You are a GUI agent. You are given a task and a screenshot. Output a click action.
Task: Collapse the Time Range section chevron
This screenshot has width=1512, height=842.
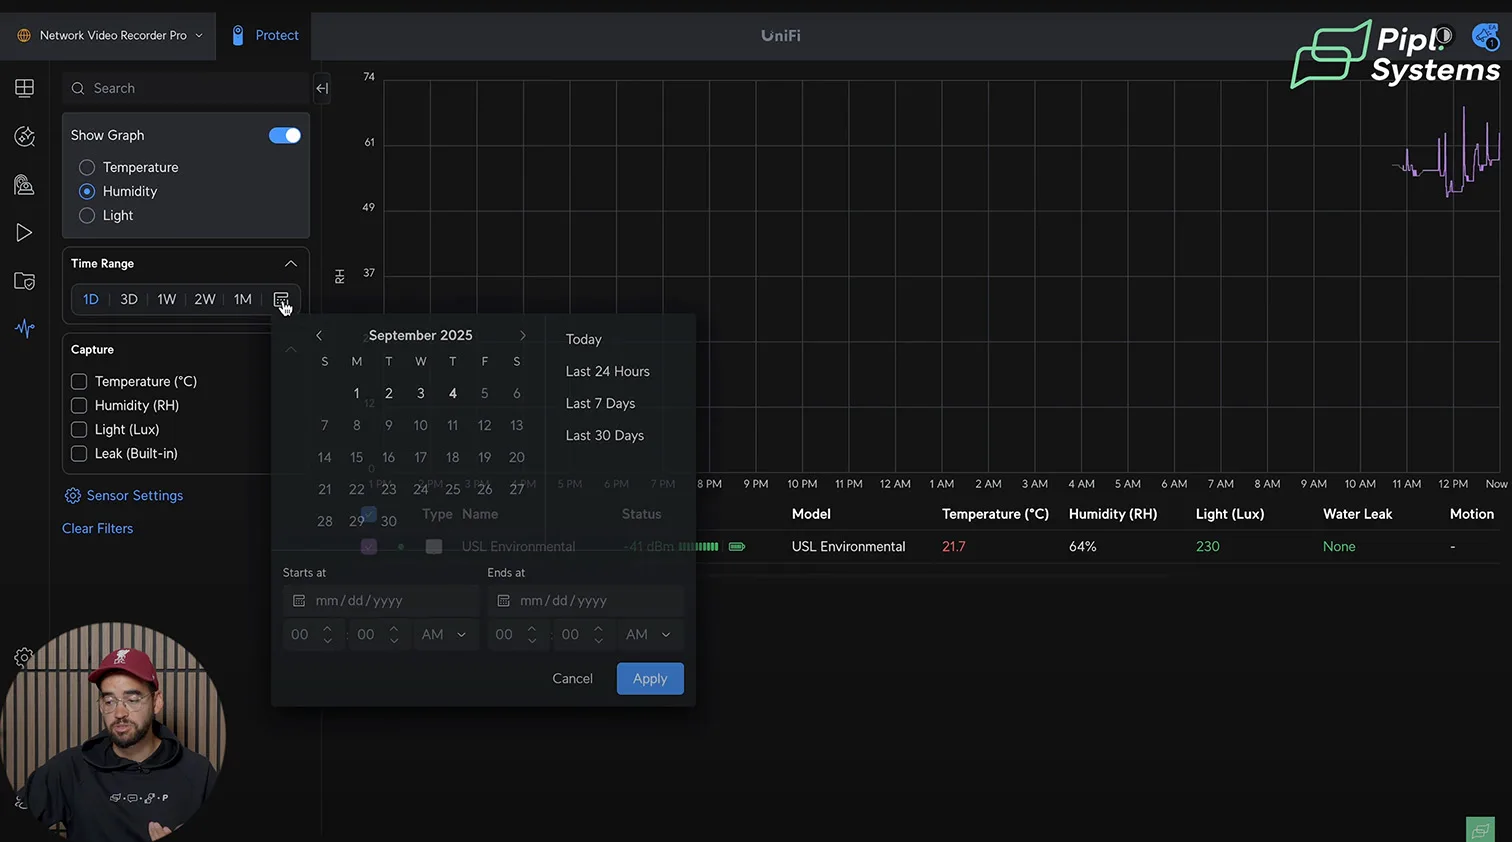click(x=291, y=264)
